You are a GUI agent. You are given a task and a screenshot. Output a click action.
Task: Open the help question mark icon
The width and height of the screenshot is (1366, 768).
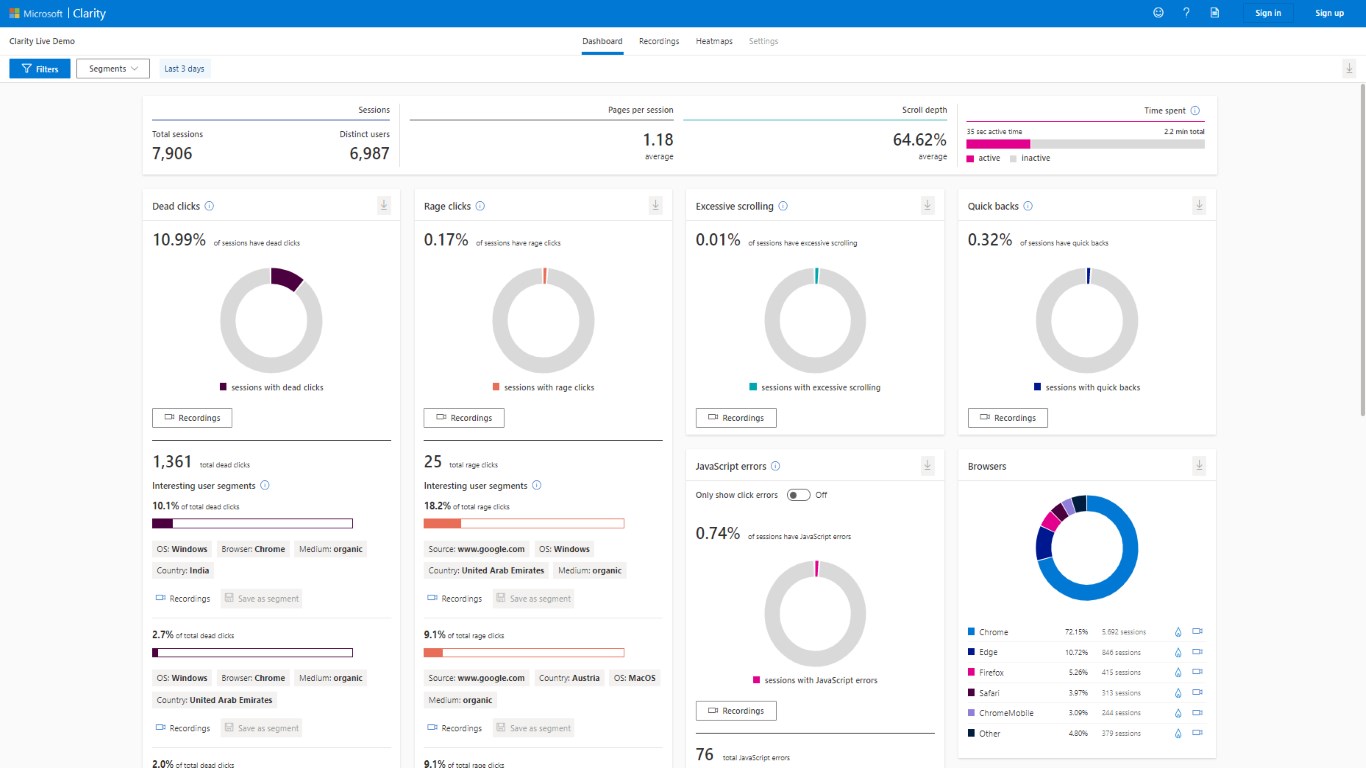pos(1186,13)
